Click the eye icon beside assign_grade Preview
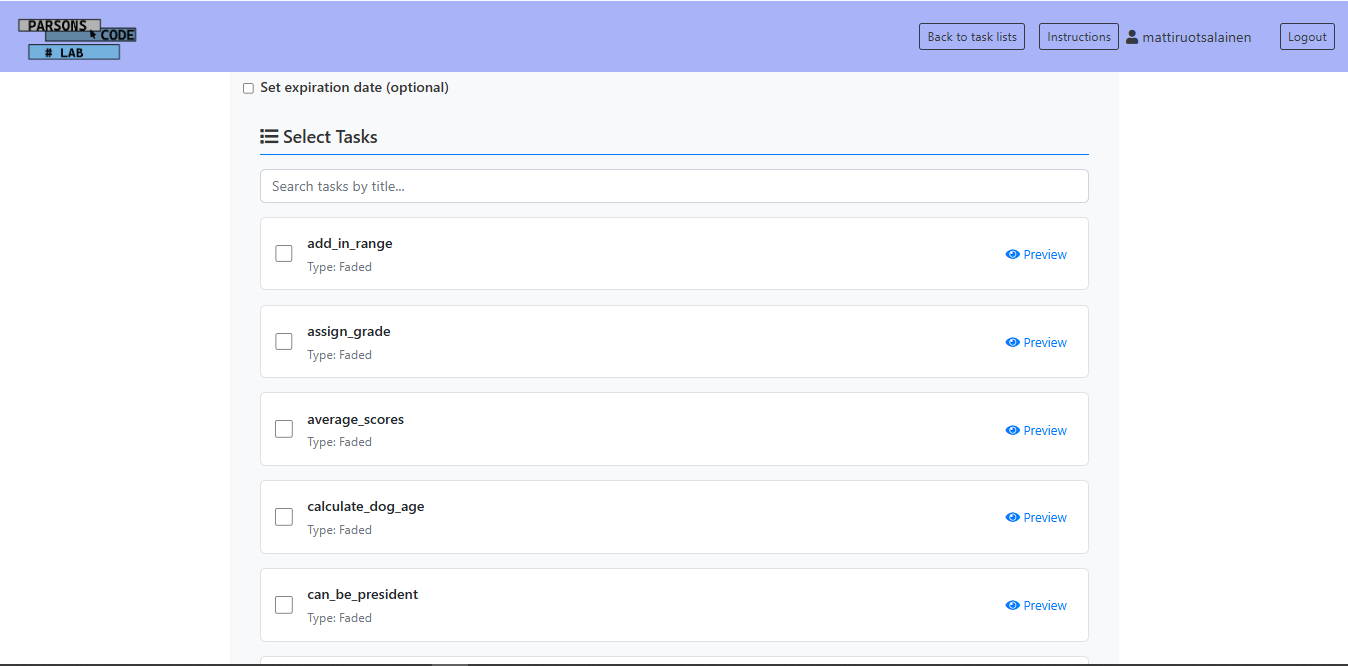Screen dimensions: 1348x666 click(x=1013, y=342)
